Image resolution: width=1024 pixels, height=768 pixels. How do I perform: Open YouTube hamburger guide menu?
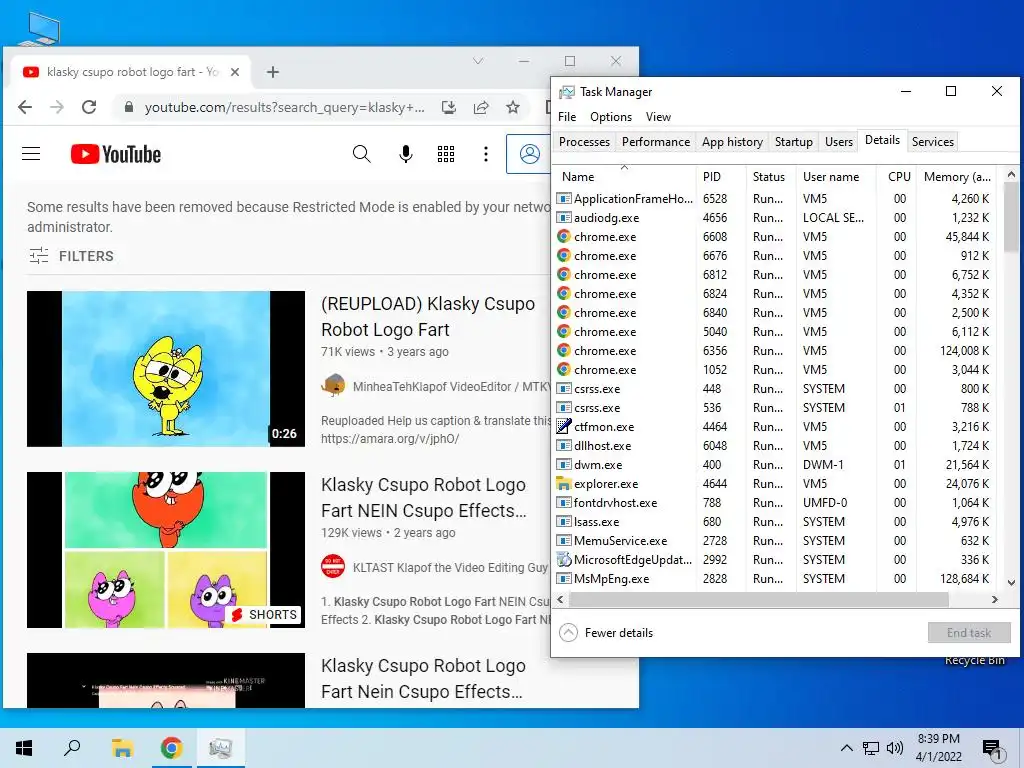[x=31, y=154]
